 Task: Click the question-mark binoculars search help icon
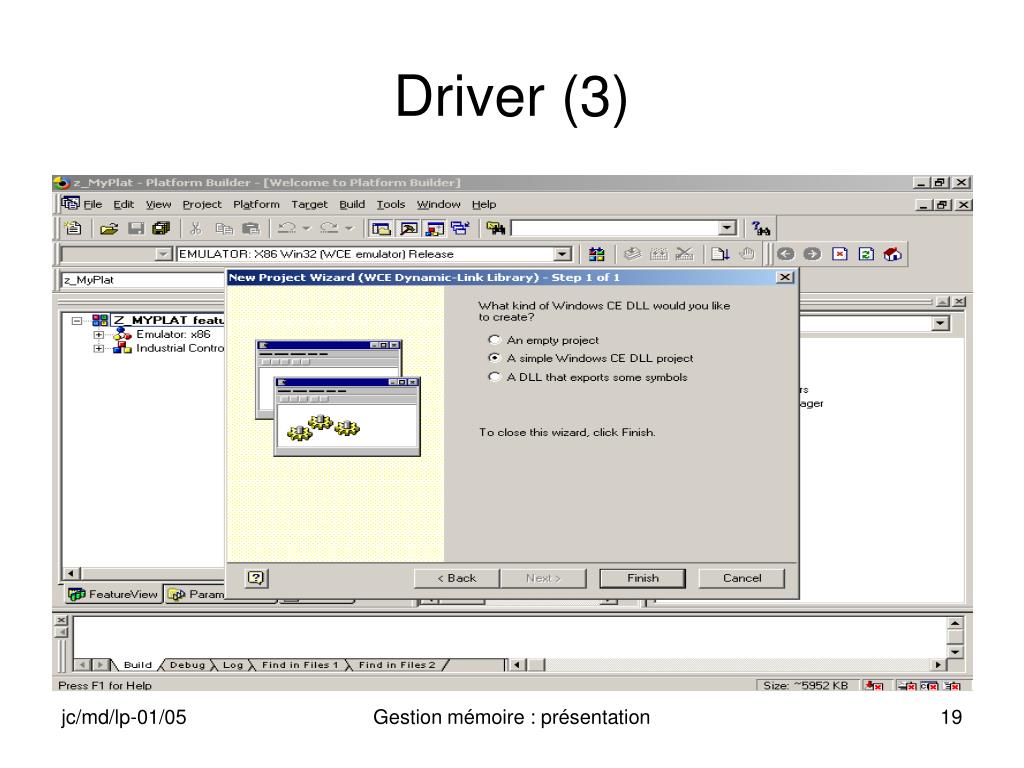pyautogui.click(x=761, y=228)
